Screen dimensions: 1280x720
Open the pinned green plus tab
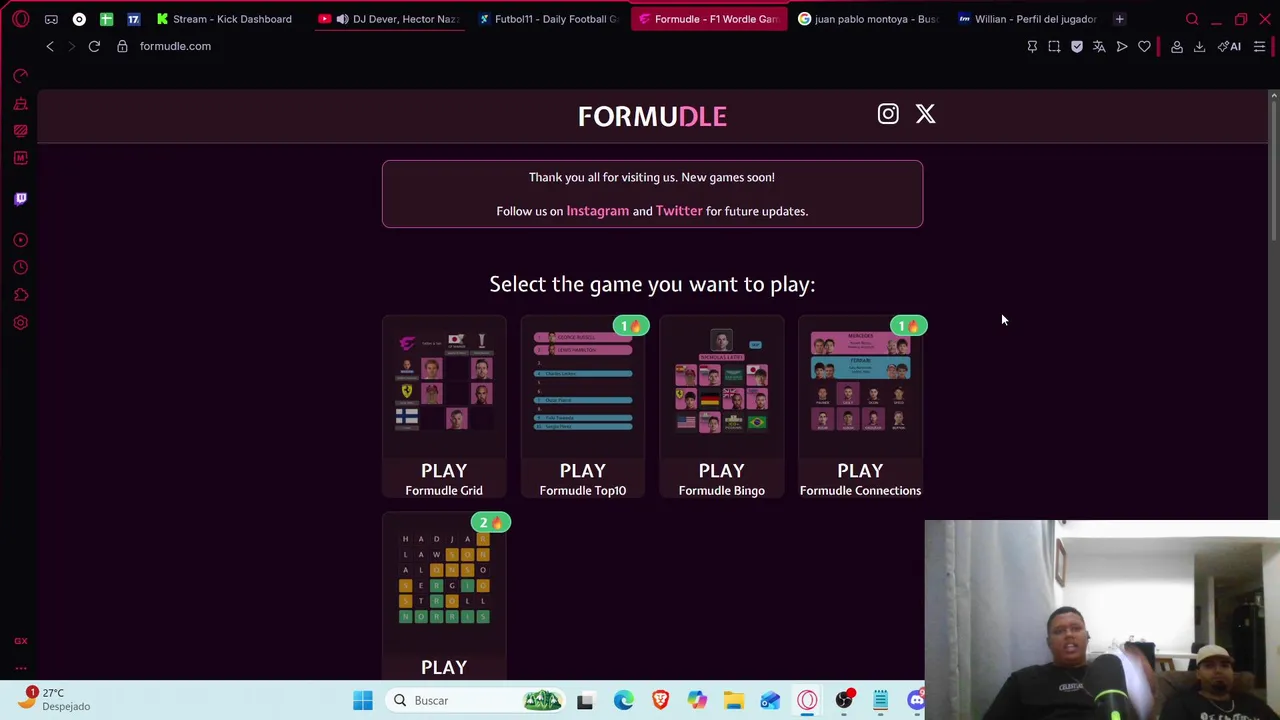tap(106, 19)
